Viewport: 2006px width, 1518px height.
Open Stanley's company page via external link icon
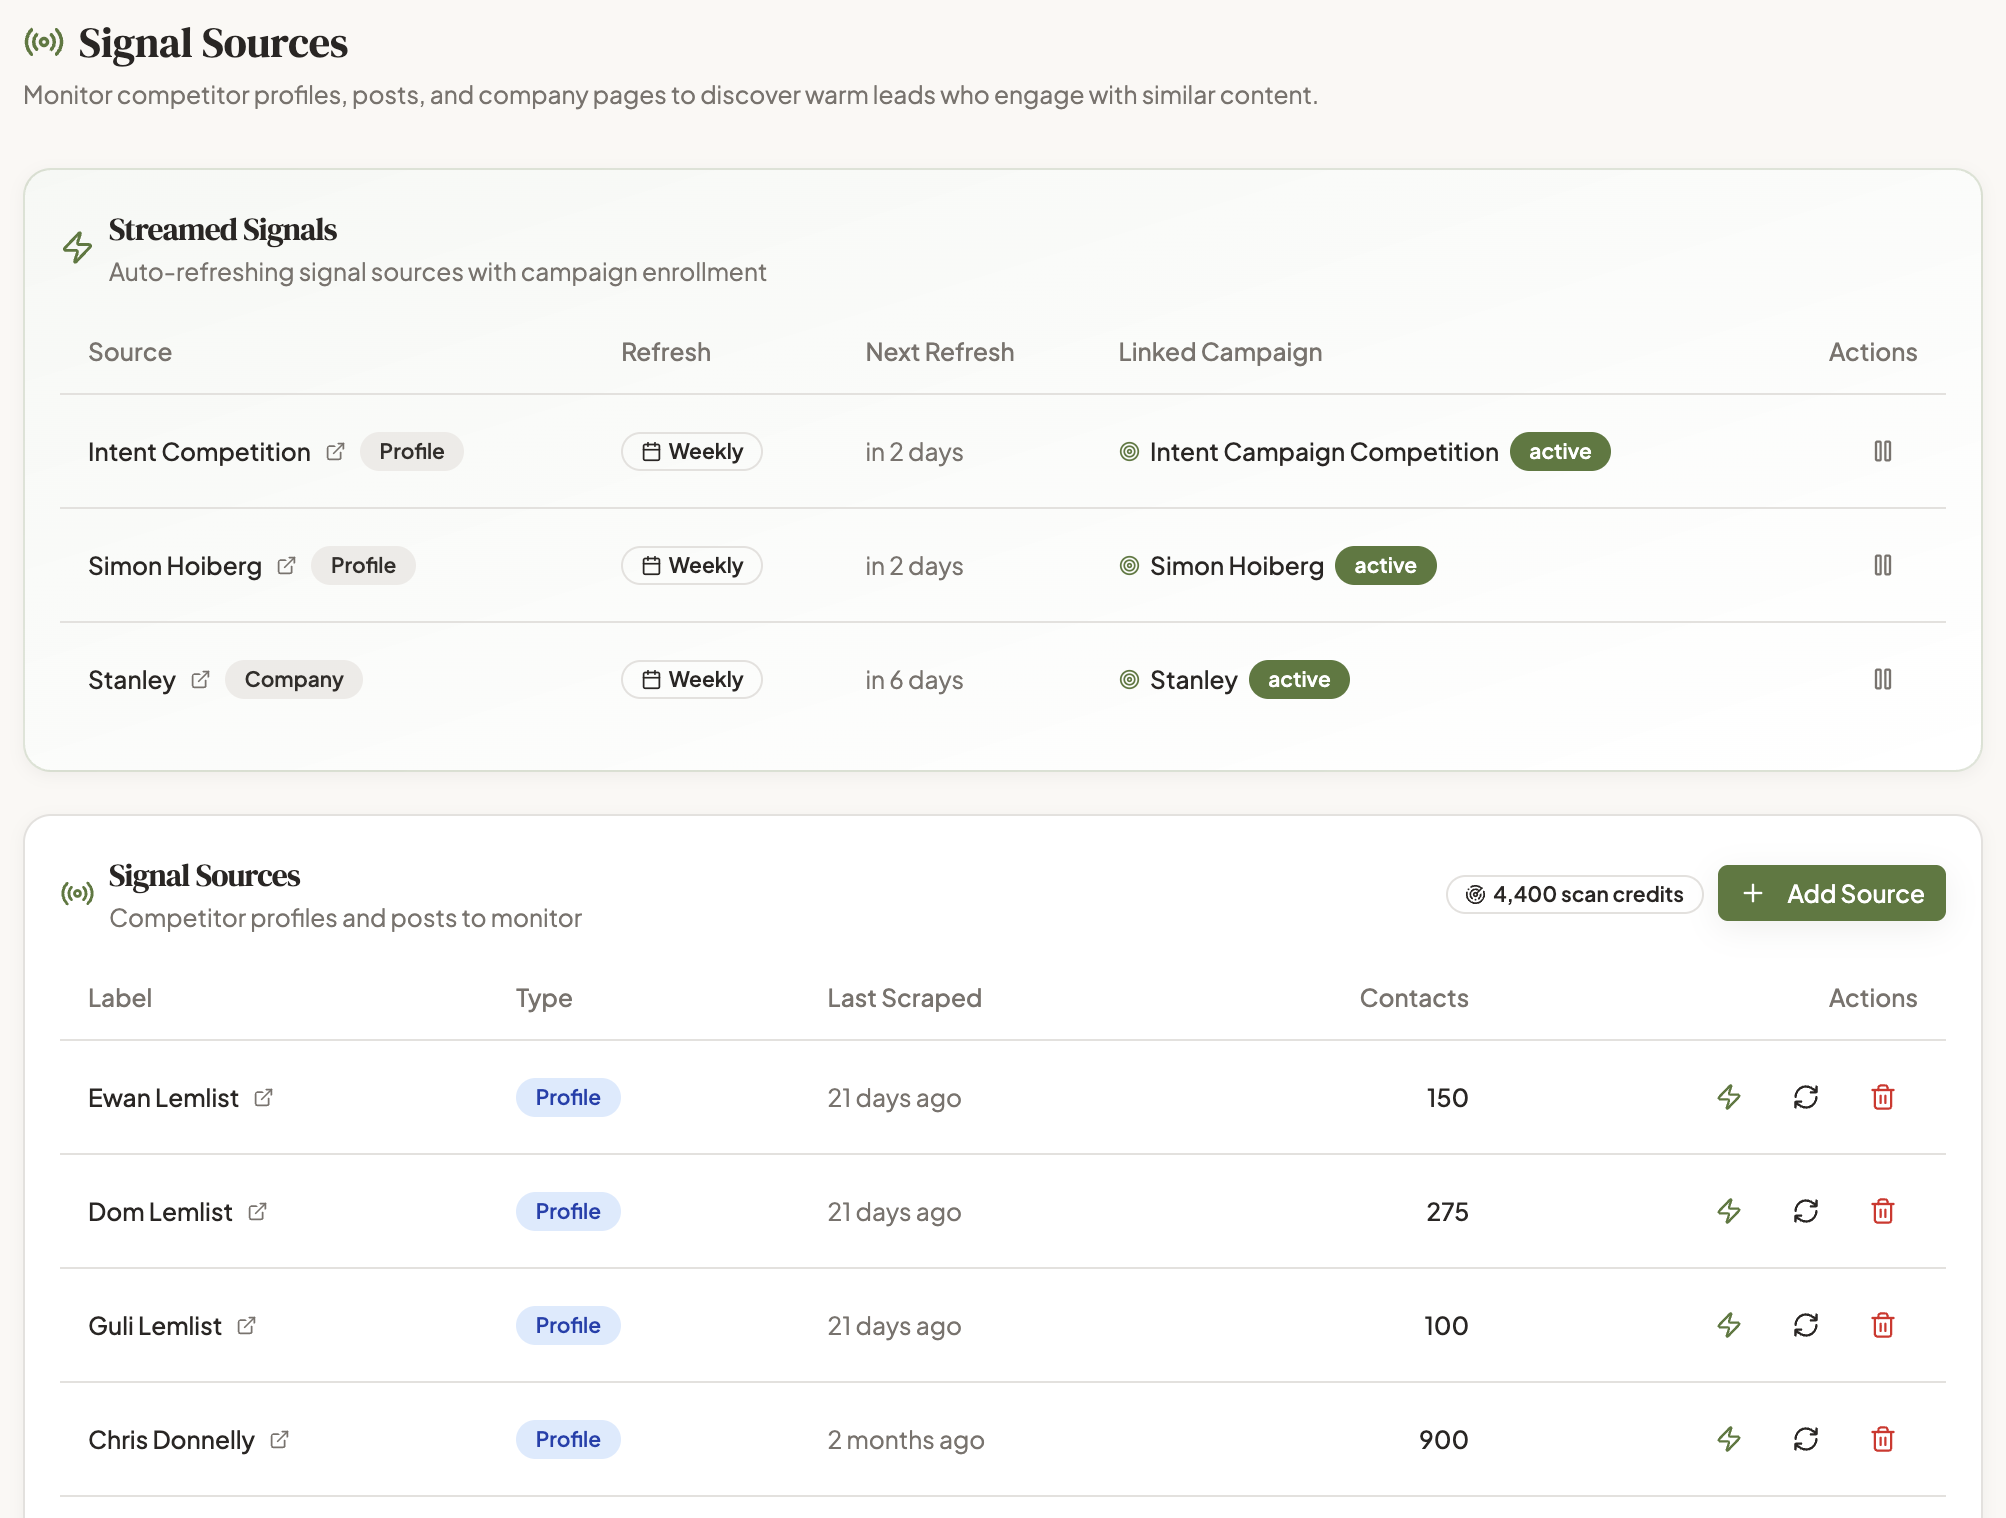tap(200, 679)
